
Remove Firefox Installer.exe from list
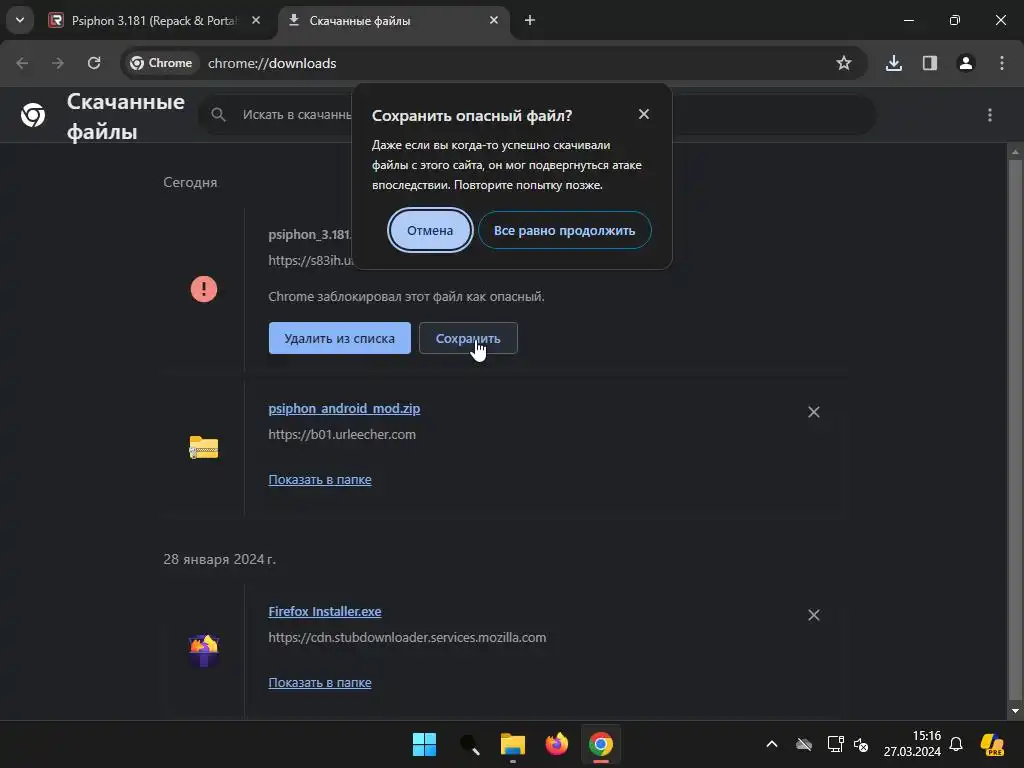(x=814, y=615)
